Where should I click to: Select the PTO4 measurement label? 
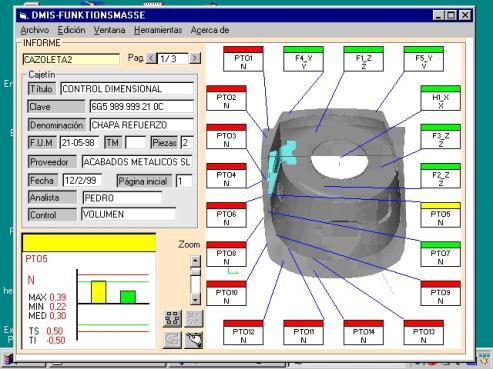(x=226, y=176)
